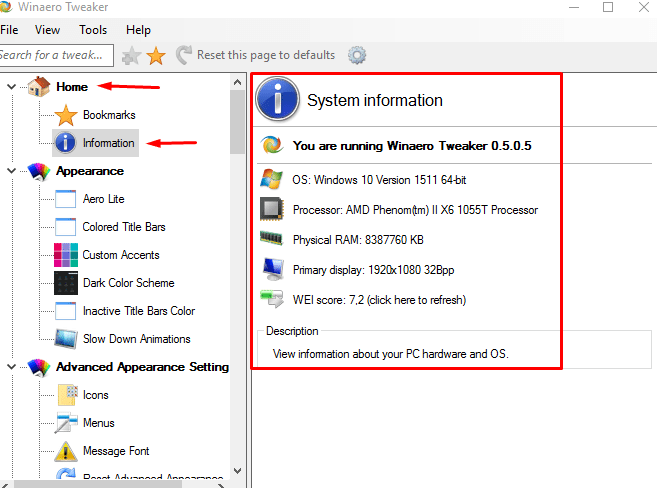The height and width of the screenshot is (488, 657).
Task: Click the RAM memory stick icon
Action: click(272, 238)
